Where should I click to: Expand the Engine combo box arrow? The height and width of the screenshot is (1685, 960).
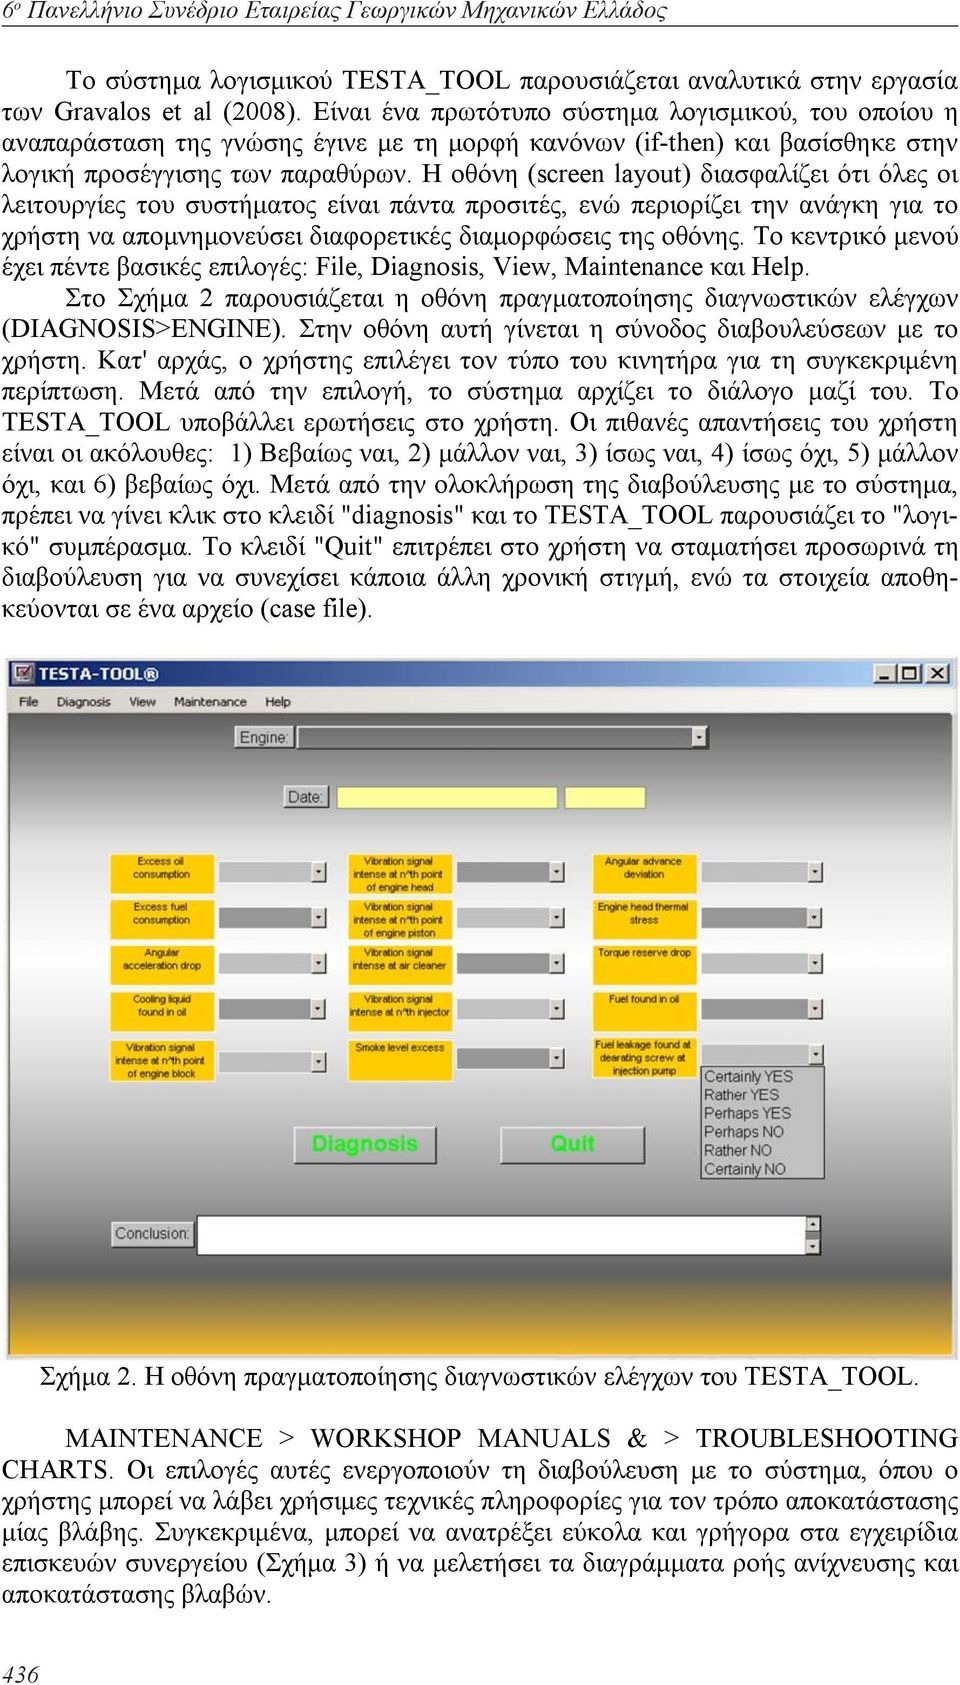(x=699, y=738)
